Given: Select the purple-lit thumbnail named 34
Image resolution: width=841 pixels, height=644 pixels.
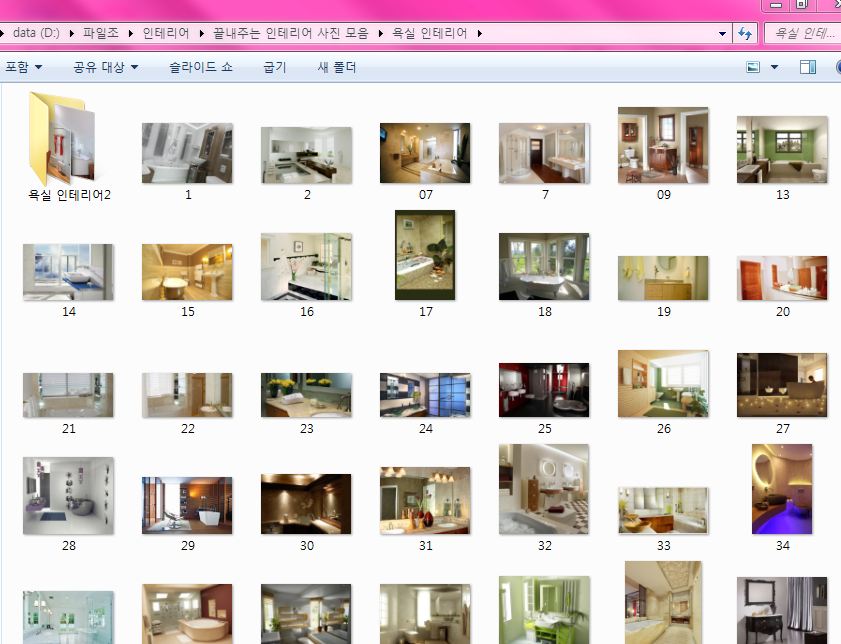Looking at the screenshot, I should 782,489.
